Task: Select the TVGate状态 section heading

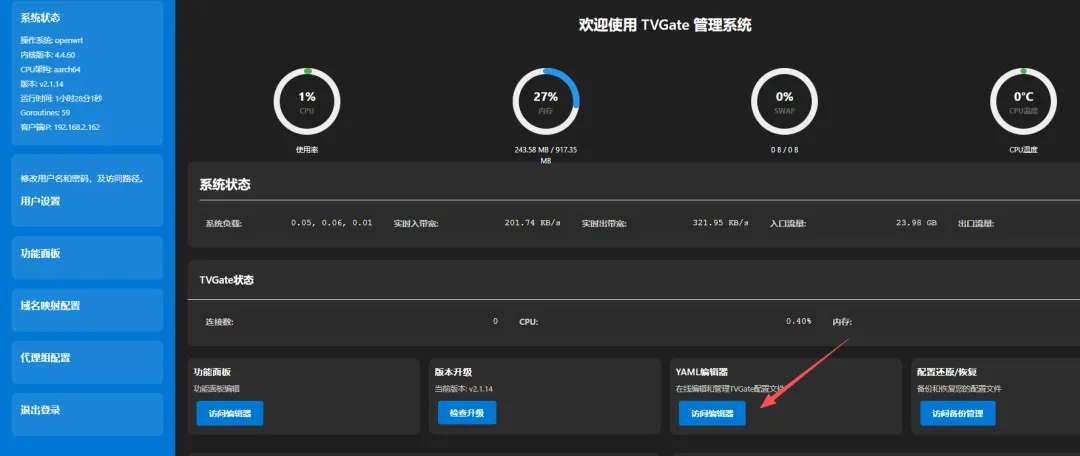Action: [x=227, y=280]
